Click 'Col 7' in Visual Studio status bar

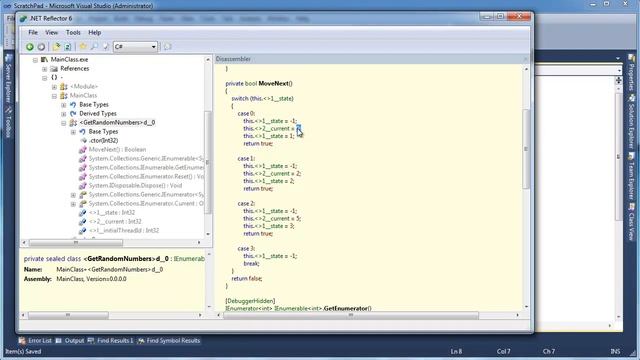pyautogui.click(x=503, y=351)
